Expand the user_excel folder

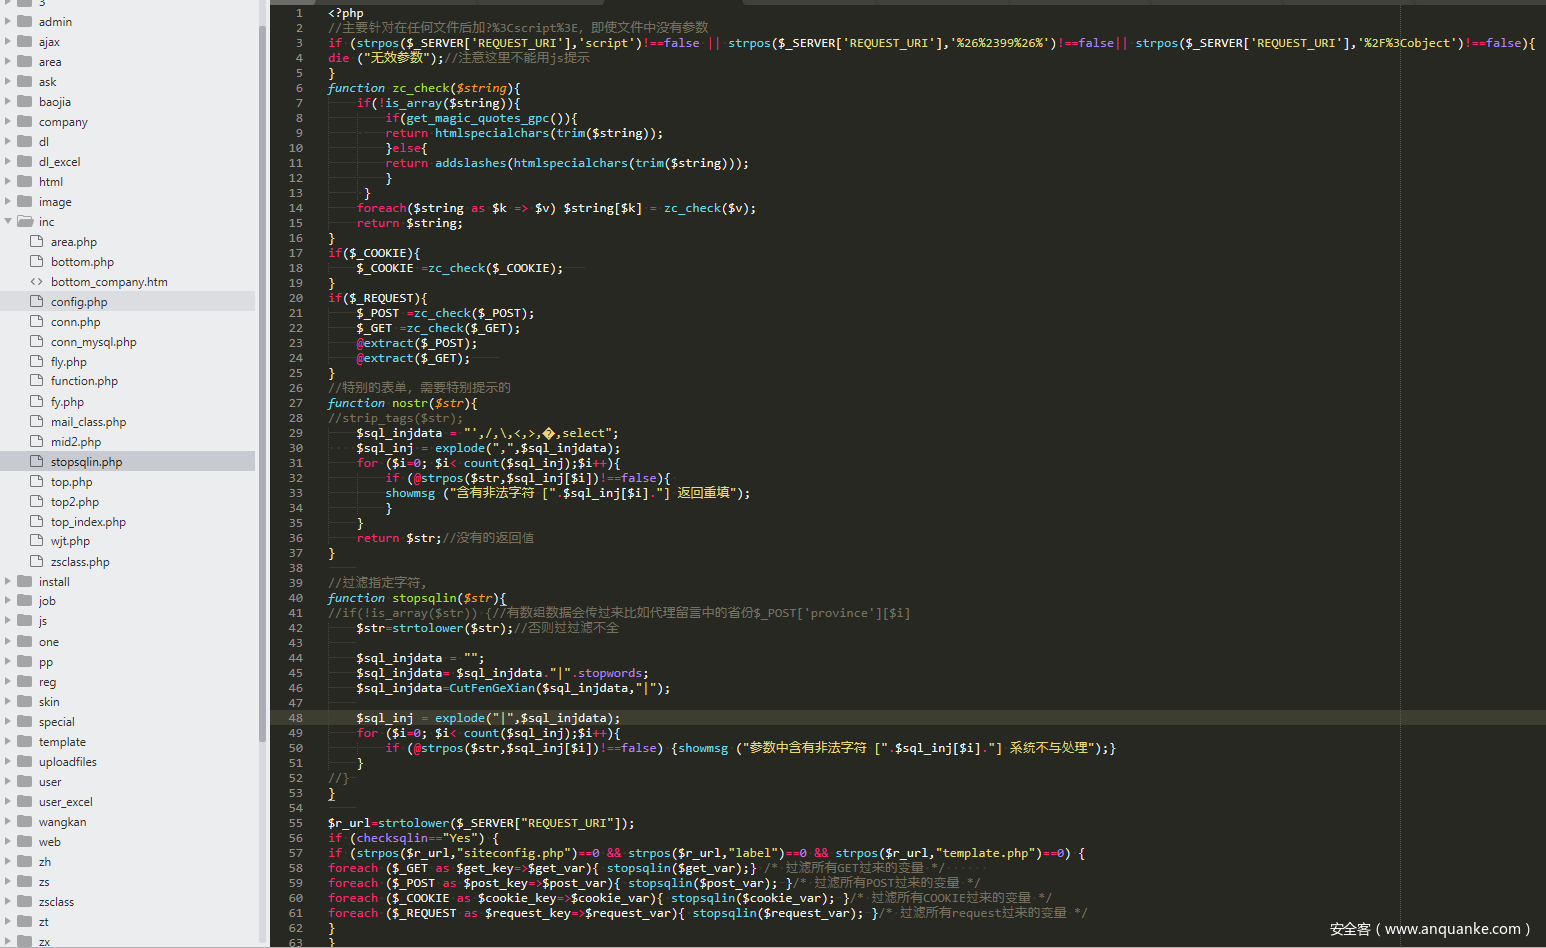8,801
